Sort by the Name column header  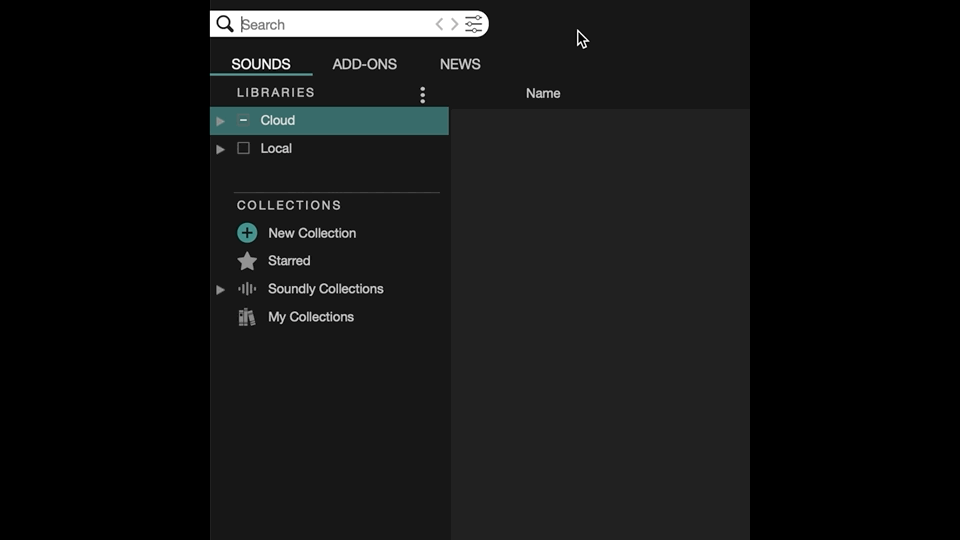click(543, 94)
